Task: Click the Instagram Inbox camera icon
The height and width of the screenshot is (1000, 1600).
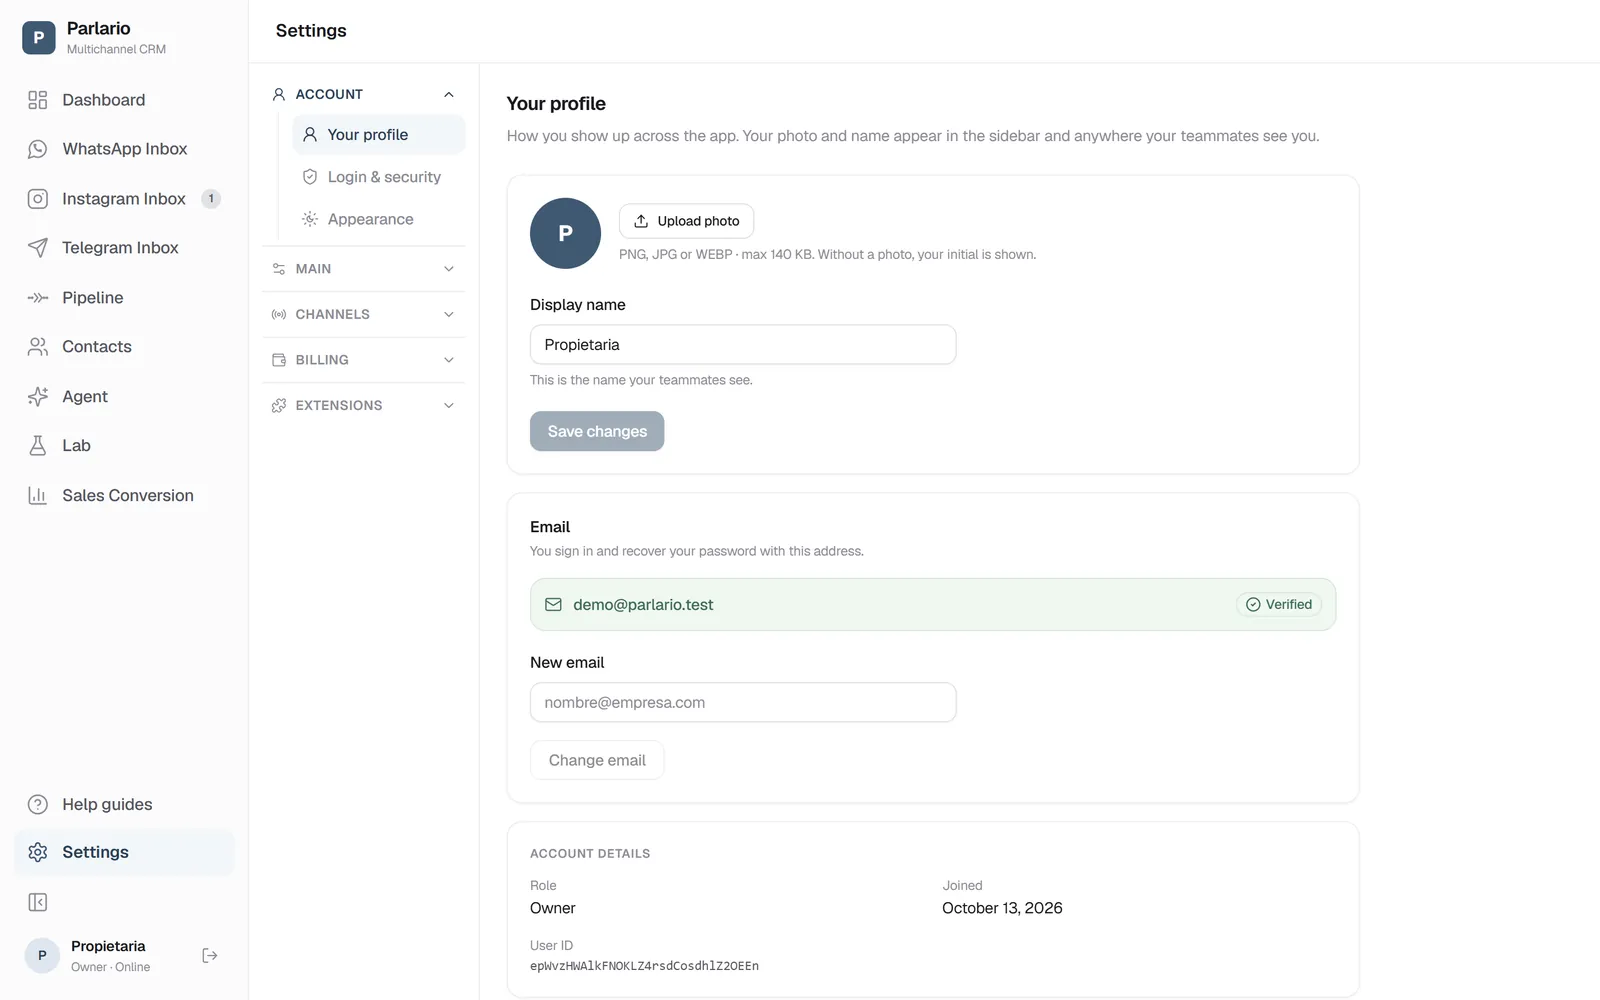Action: pyautogui.click(x=38, y=199)
